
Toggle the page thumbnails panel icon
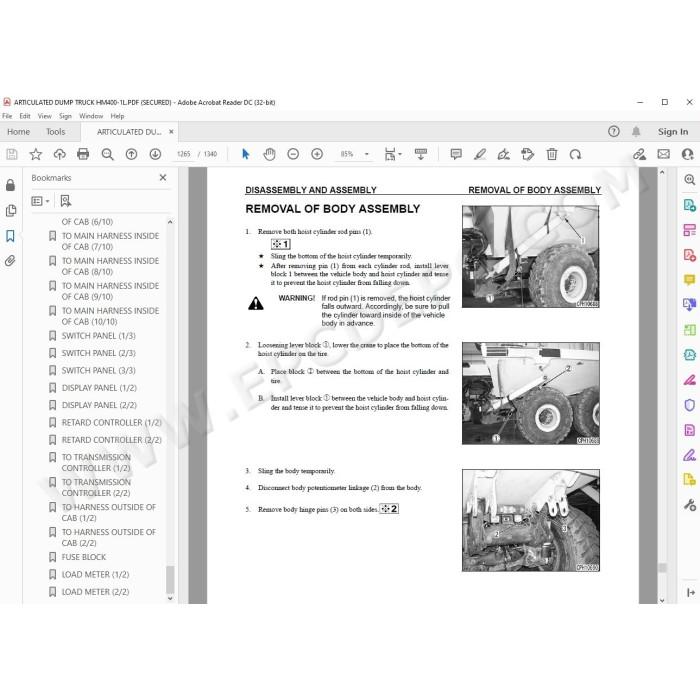click(x=10, y=210)
